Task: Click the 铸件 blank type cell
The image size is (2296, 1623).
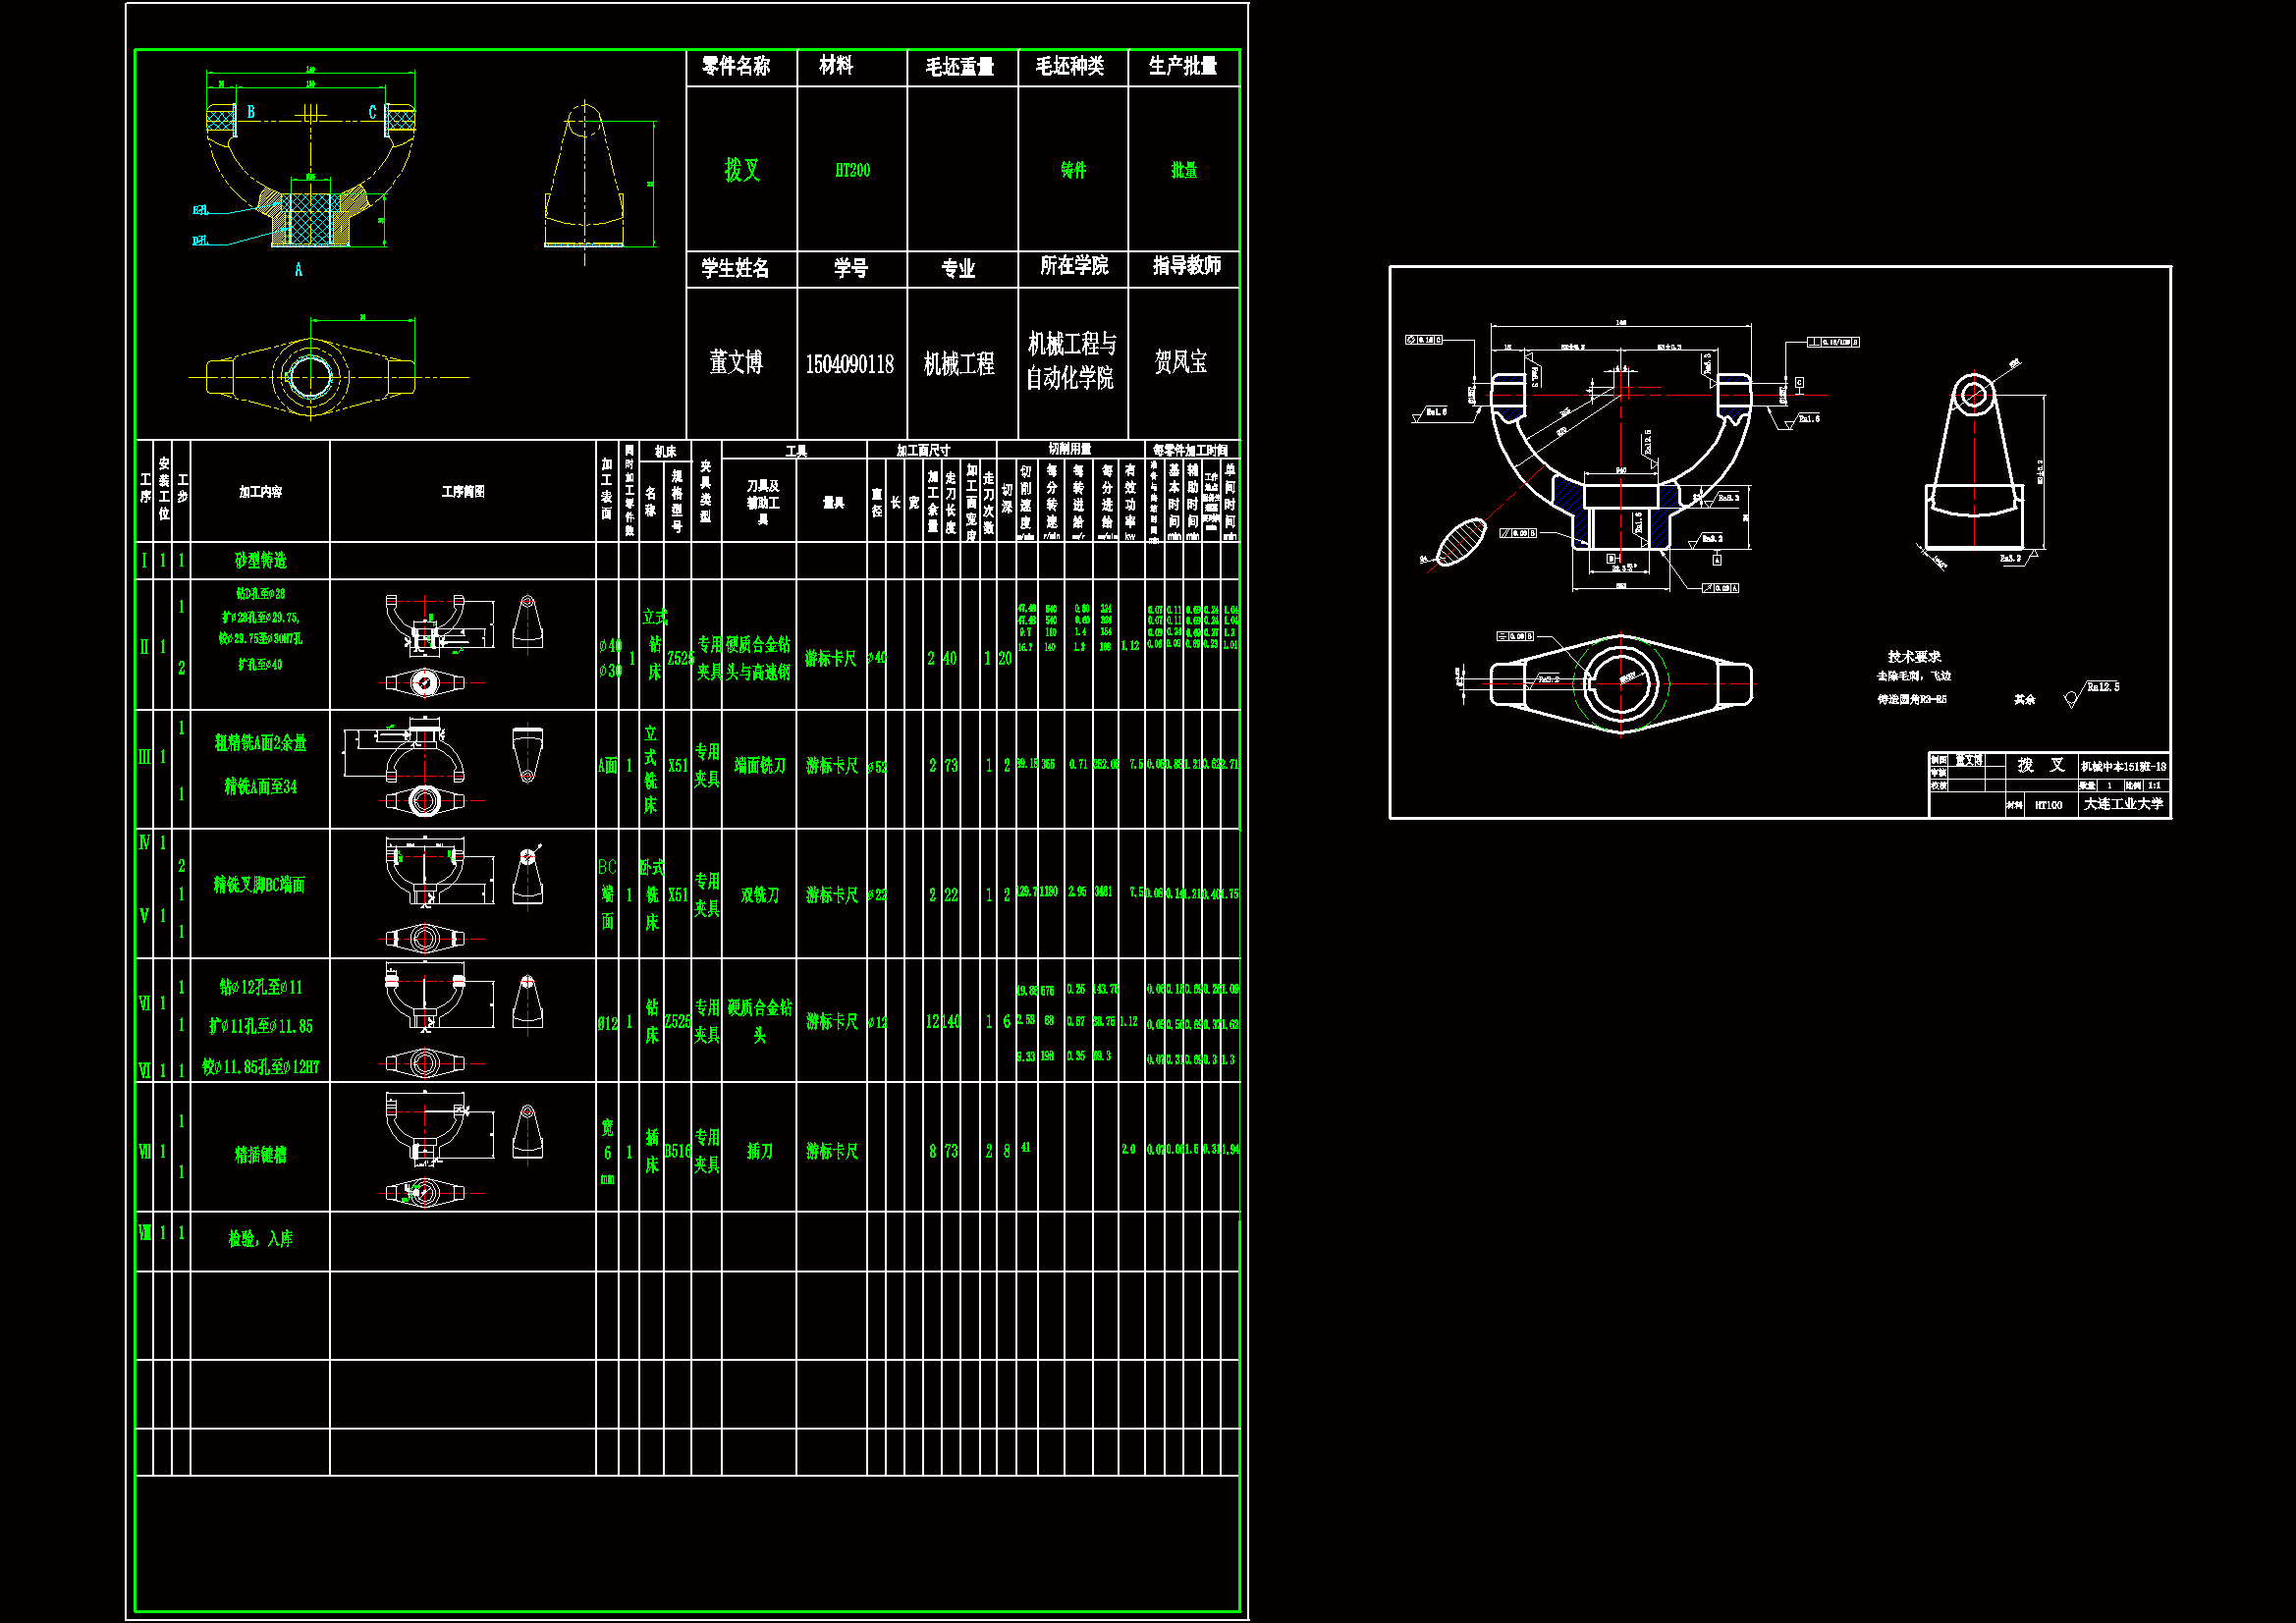Action: click(x=1073, y=170)
